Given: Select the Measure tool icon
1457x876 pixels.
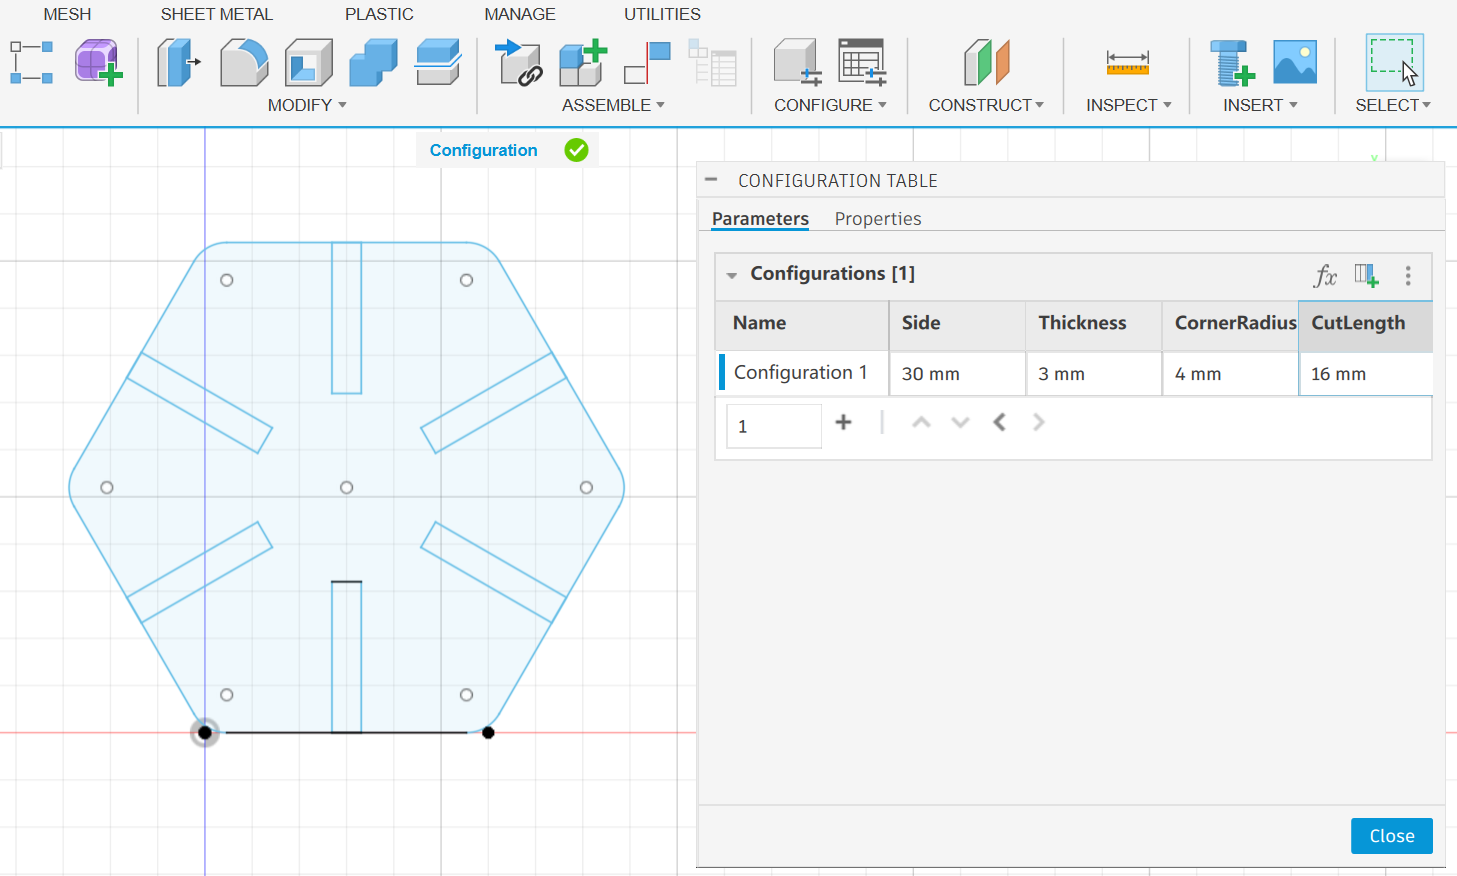Looking at the screenshot, I should tap(1128, 62).
